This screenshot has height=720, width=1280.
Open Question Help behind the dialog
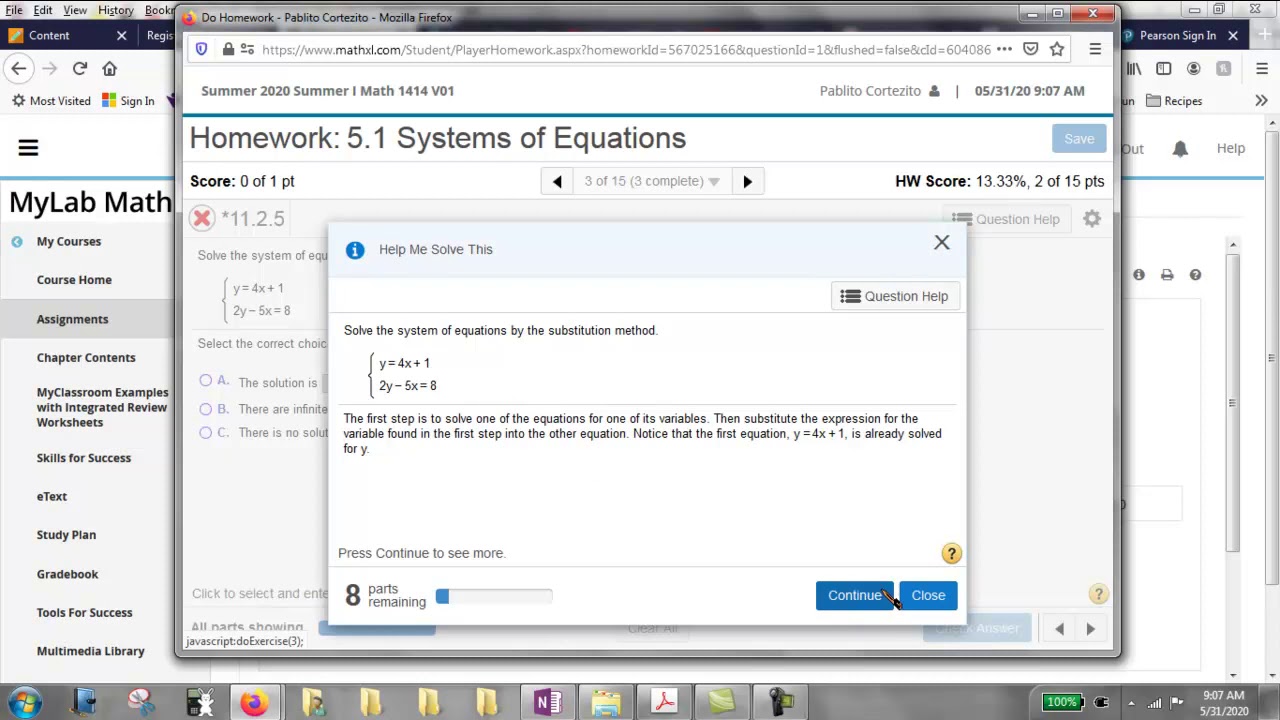[x=1006, y=219]
